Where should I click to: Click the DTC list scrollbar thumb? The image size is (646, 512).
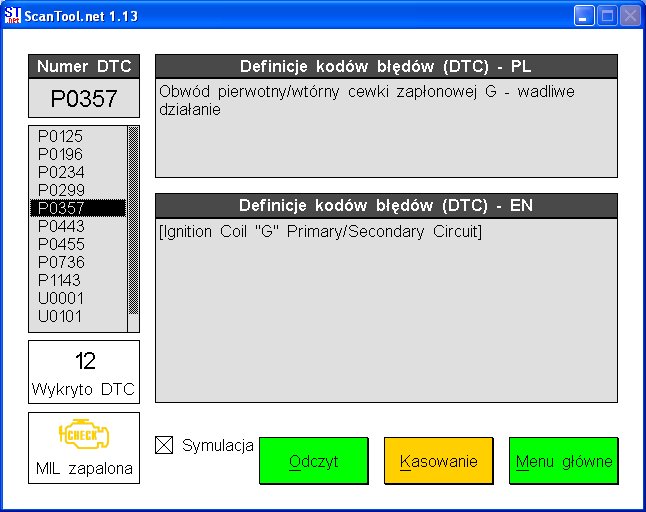tap(133, 220)
